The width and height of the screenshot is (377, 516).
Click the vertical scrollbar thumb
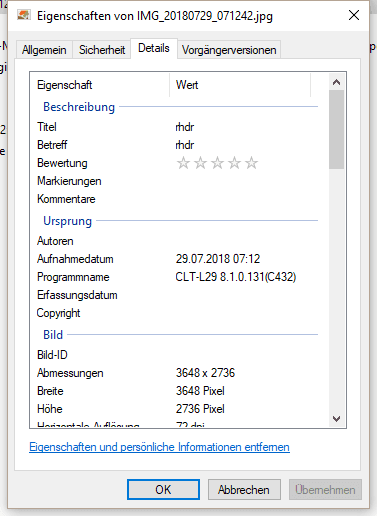tap(337, 129)
